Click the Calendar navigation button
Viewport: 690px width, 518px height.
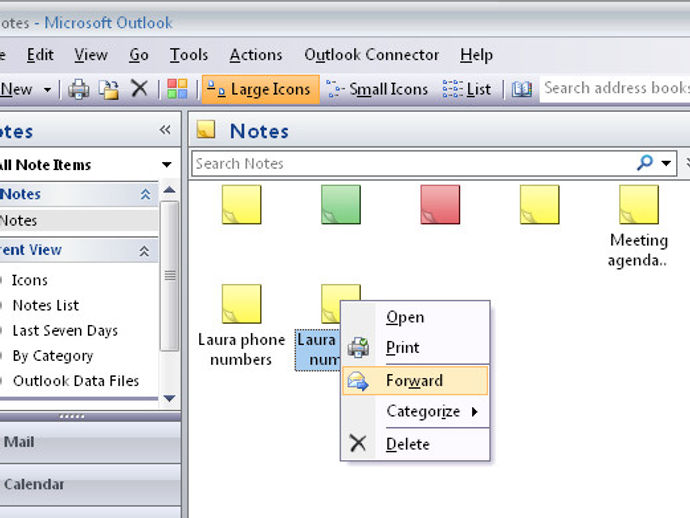click(x=90, y=484)
